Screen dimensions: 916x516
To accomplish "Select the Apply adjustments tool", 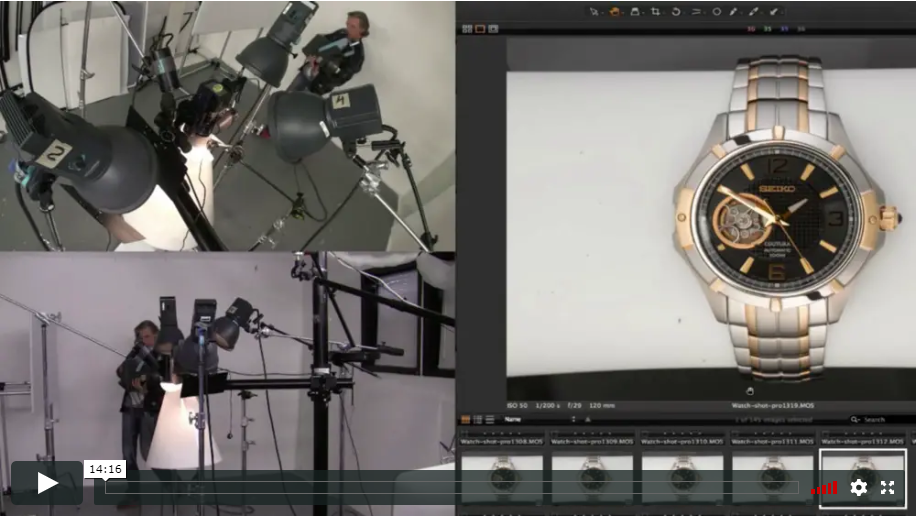I will click(774, 12).
